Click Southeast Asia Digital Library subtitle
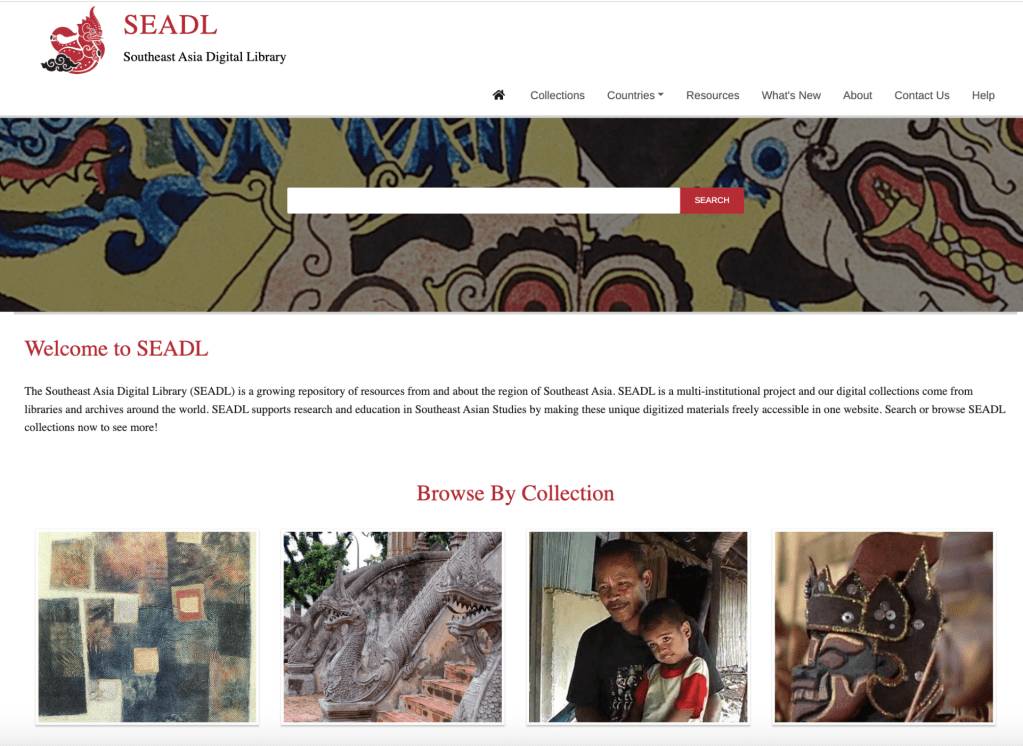The image size is (1023, 746). [x=205, y=57]
